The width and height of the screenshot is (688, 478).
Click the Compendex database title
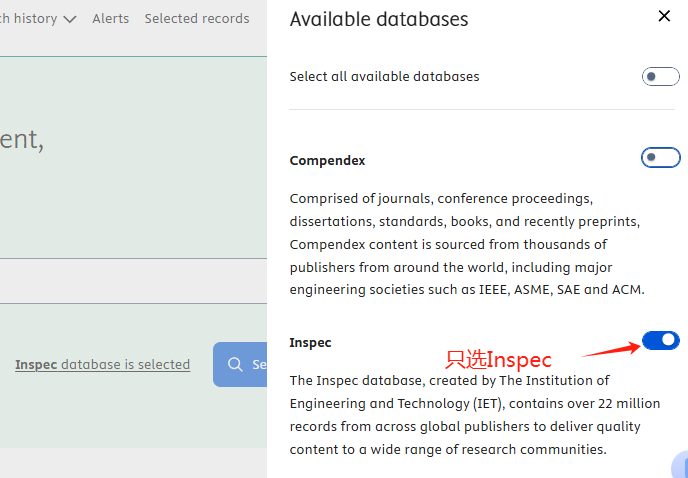coord(327,161)
